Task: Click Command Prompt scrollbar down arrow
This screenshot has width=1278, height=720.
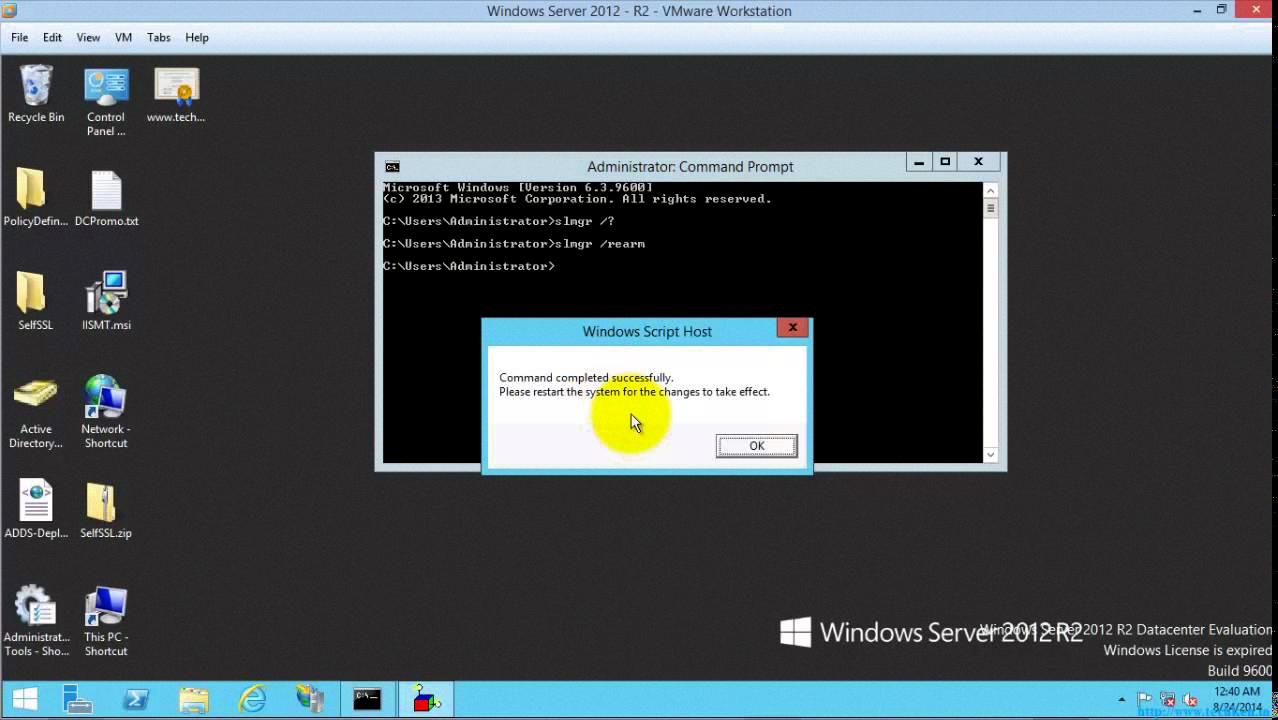Action: pos(990,454)
